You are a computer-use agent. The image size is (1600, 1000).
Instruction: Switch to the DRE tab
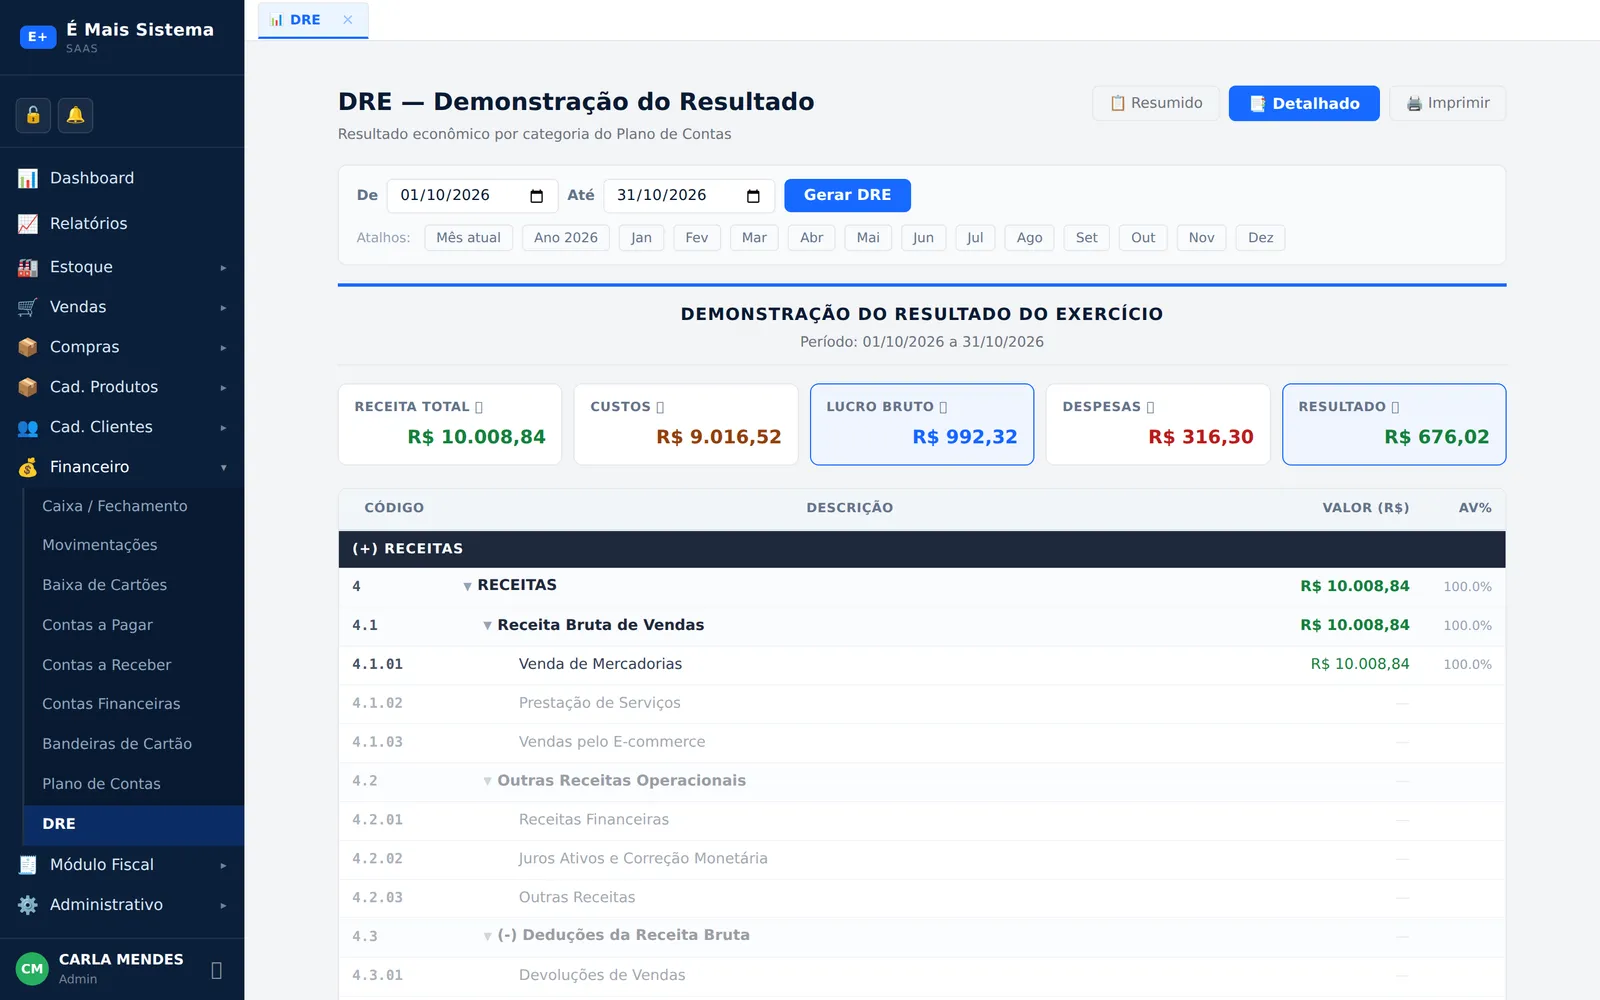(x=313, y=20)
